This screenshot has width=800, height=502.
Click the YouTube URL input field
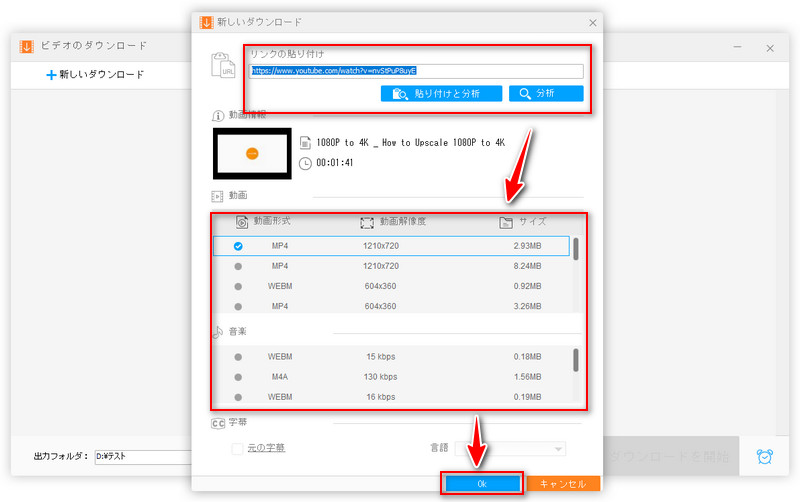[x=416, y=71]
